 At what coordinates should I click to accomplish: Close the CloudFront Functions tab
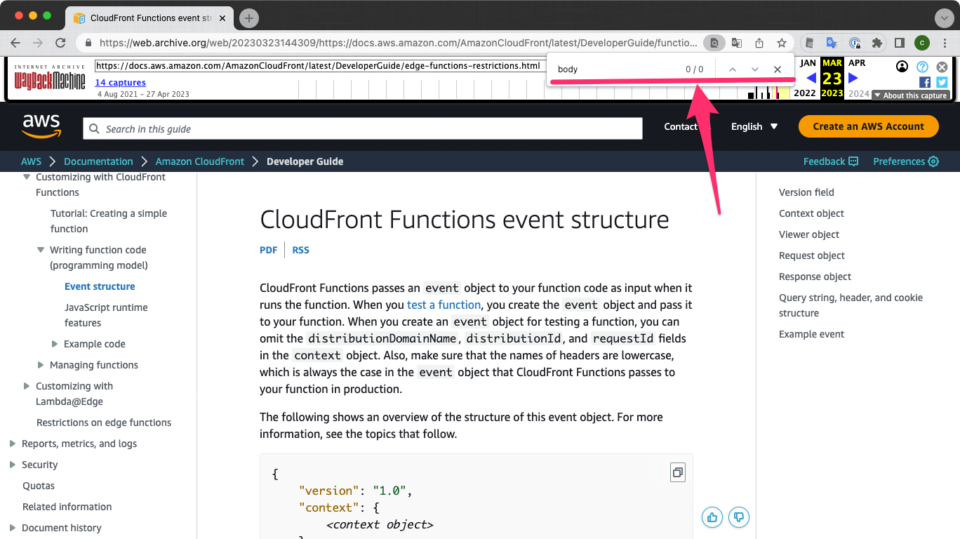click(222, 18)
